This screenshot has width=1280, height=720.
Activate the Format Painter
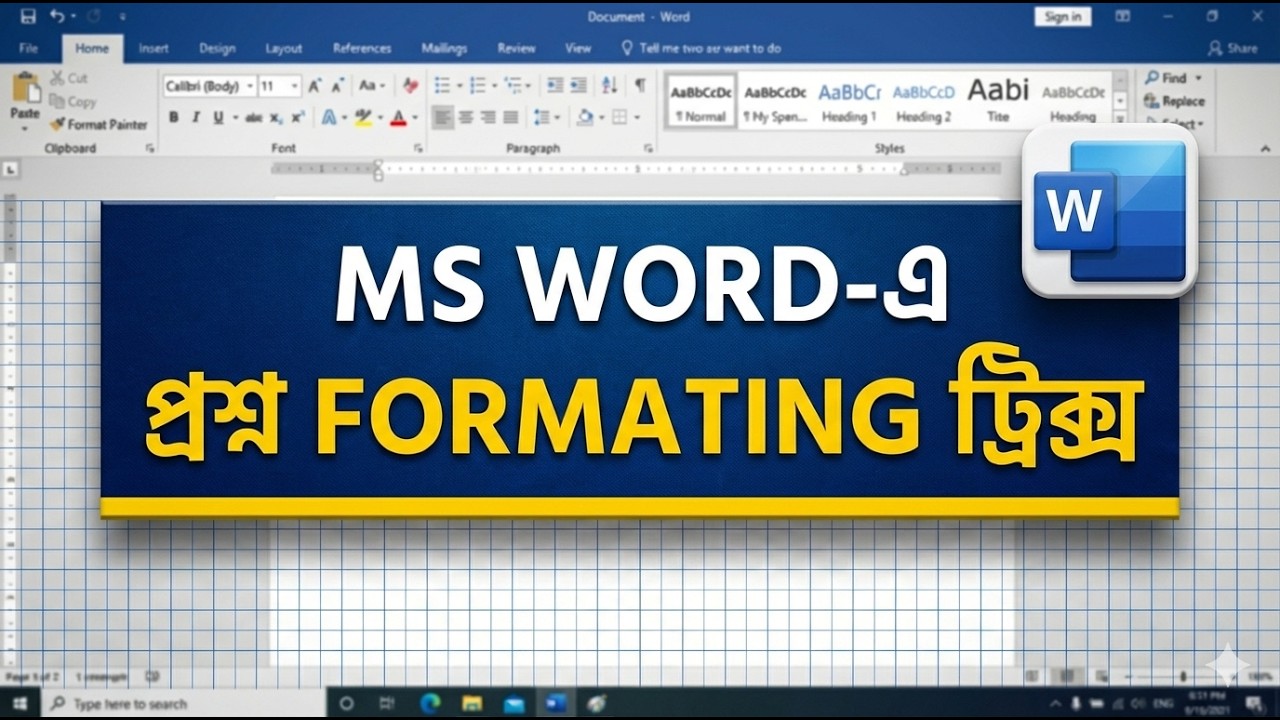pyautogui.click(x=98, y=125)
